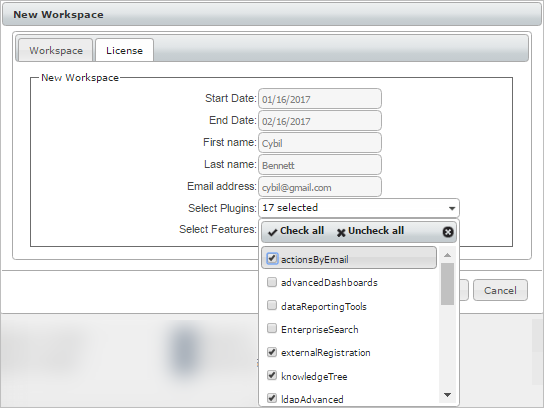Collapse the Select Plugins dropdown arrow
The height and width of the screenshot is (408, 544).
(452, 209)
